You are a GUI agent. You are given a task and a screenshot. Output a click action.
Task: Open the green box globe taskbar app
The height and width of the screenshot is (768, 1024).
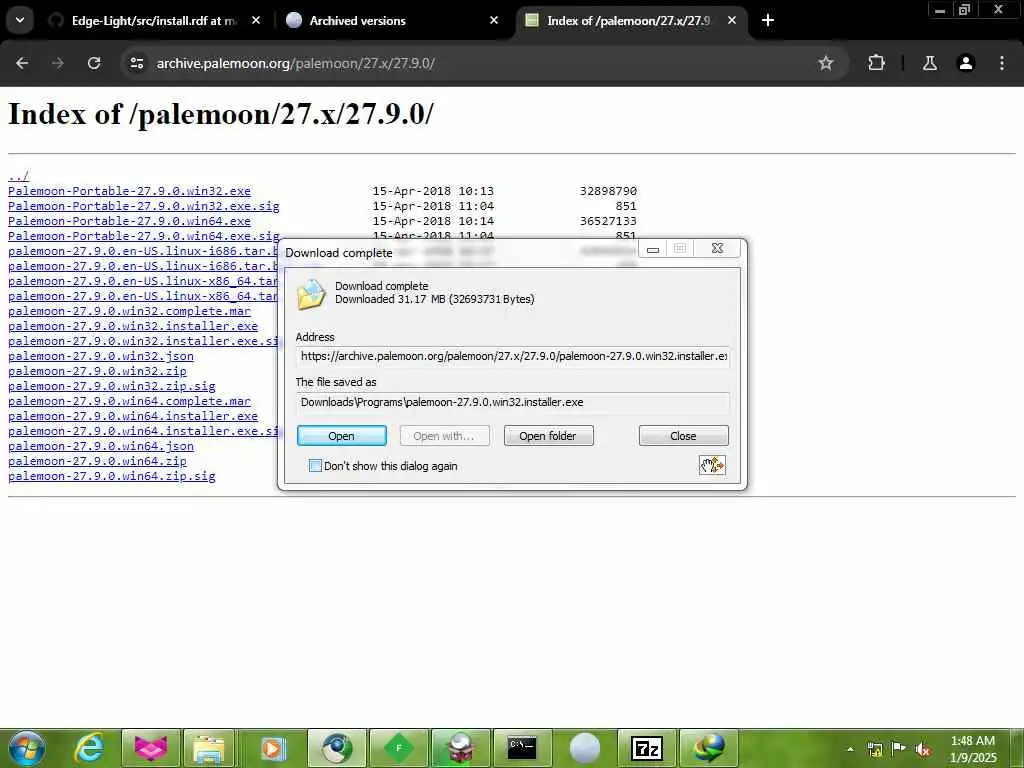460,748
